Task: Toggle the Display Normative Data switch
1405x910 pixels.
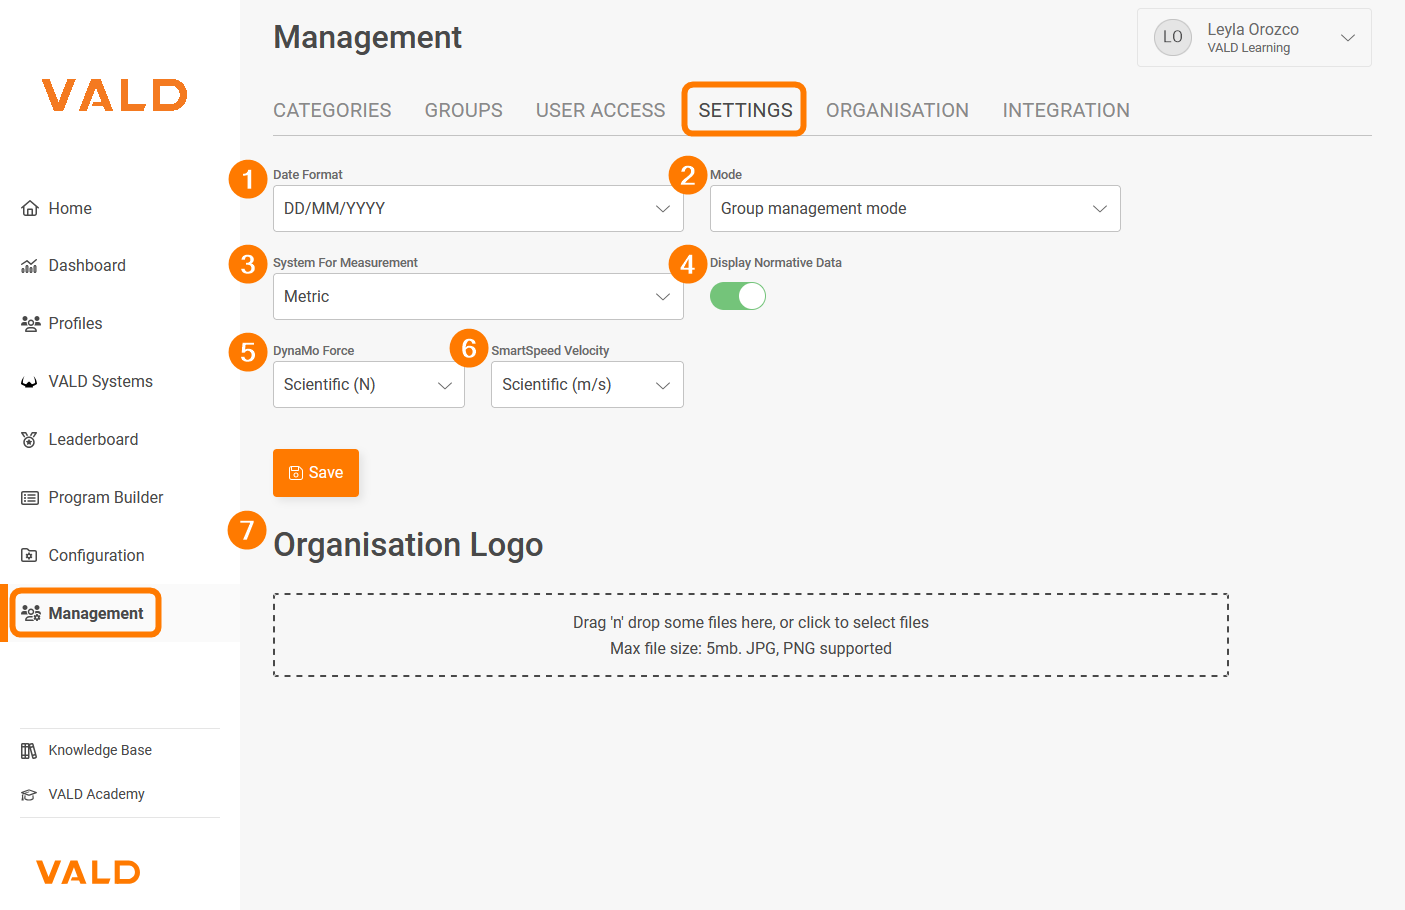Action: click(738, 296)
